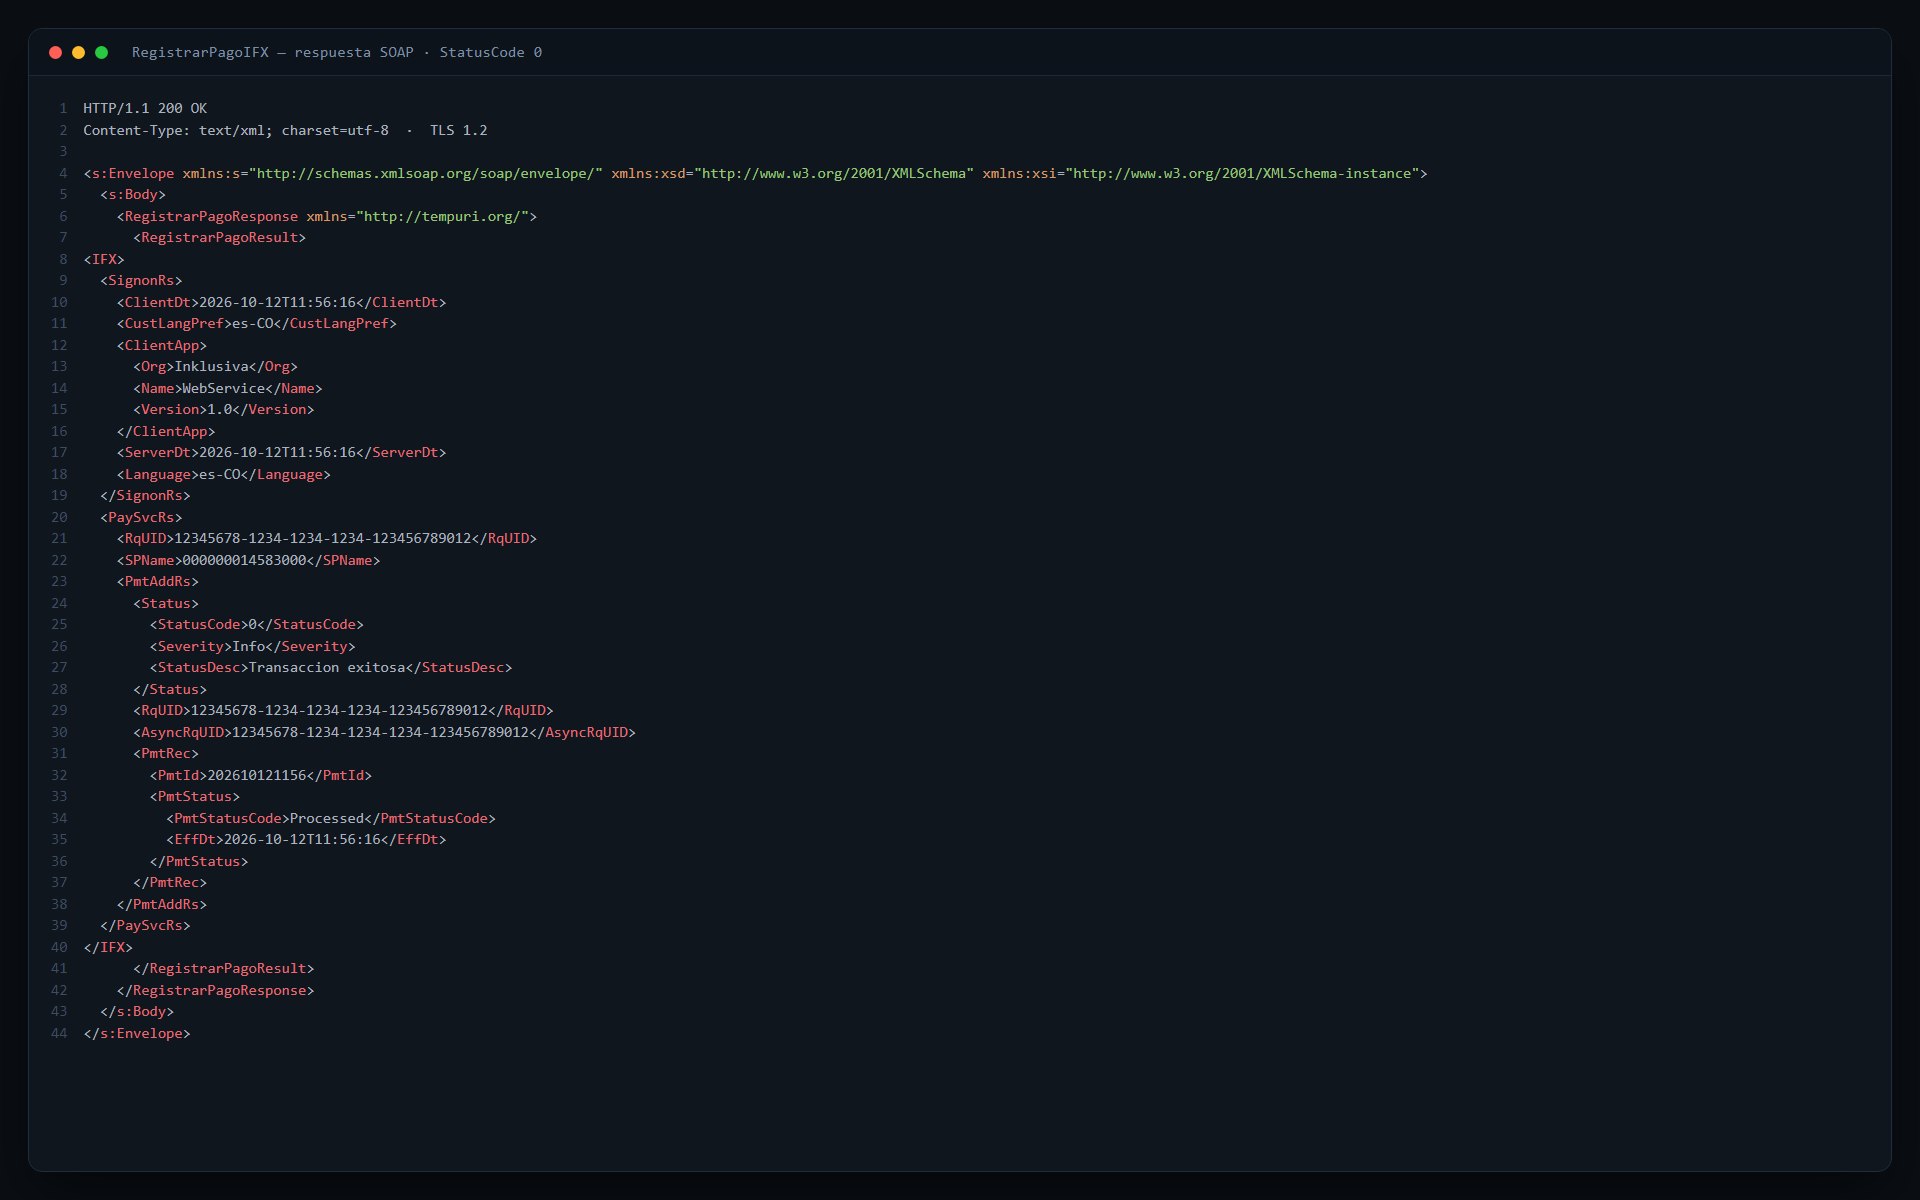Click the green maximize window dot
This screenshot has width=1920, height=1200.
pyautogui.click(x=102, y=52)
